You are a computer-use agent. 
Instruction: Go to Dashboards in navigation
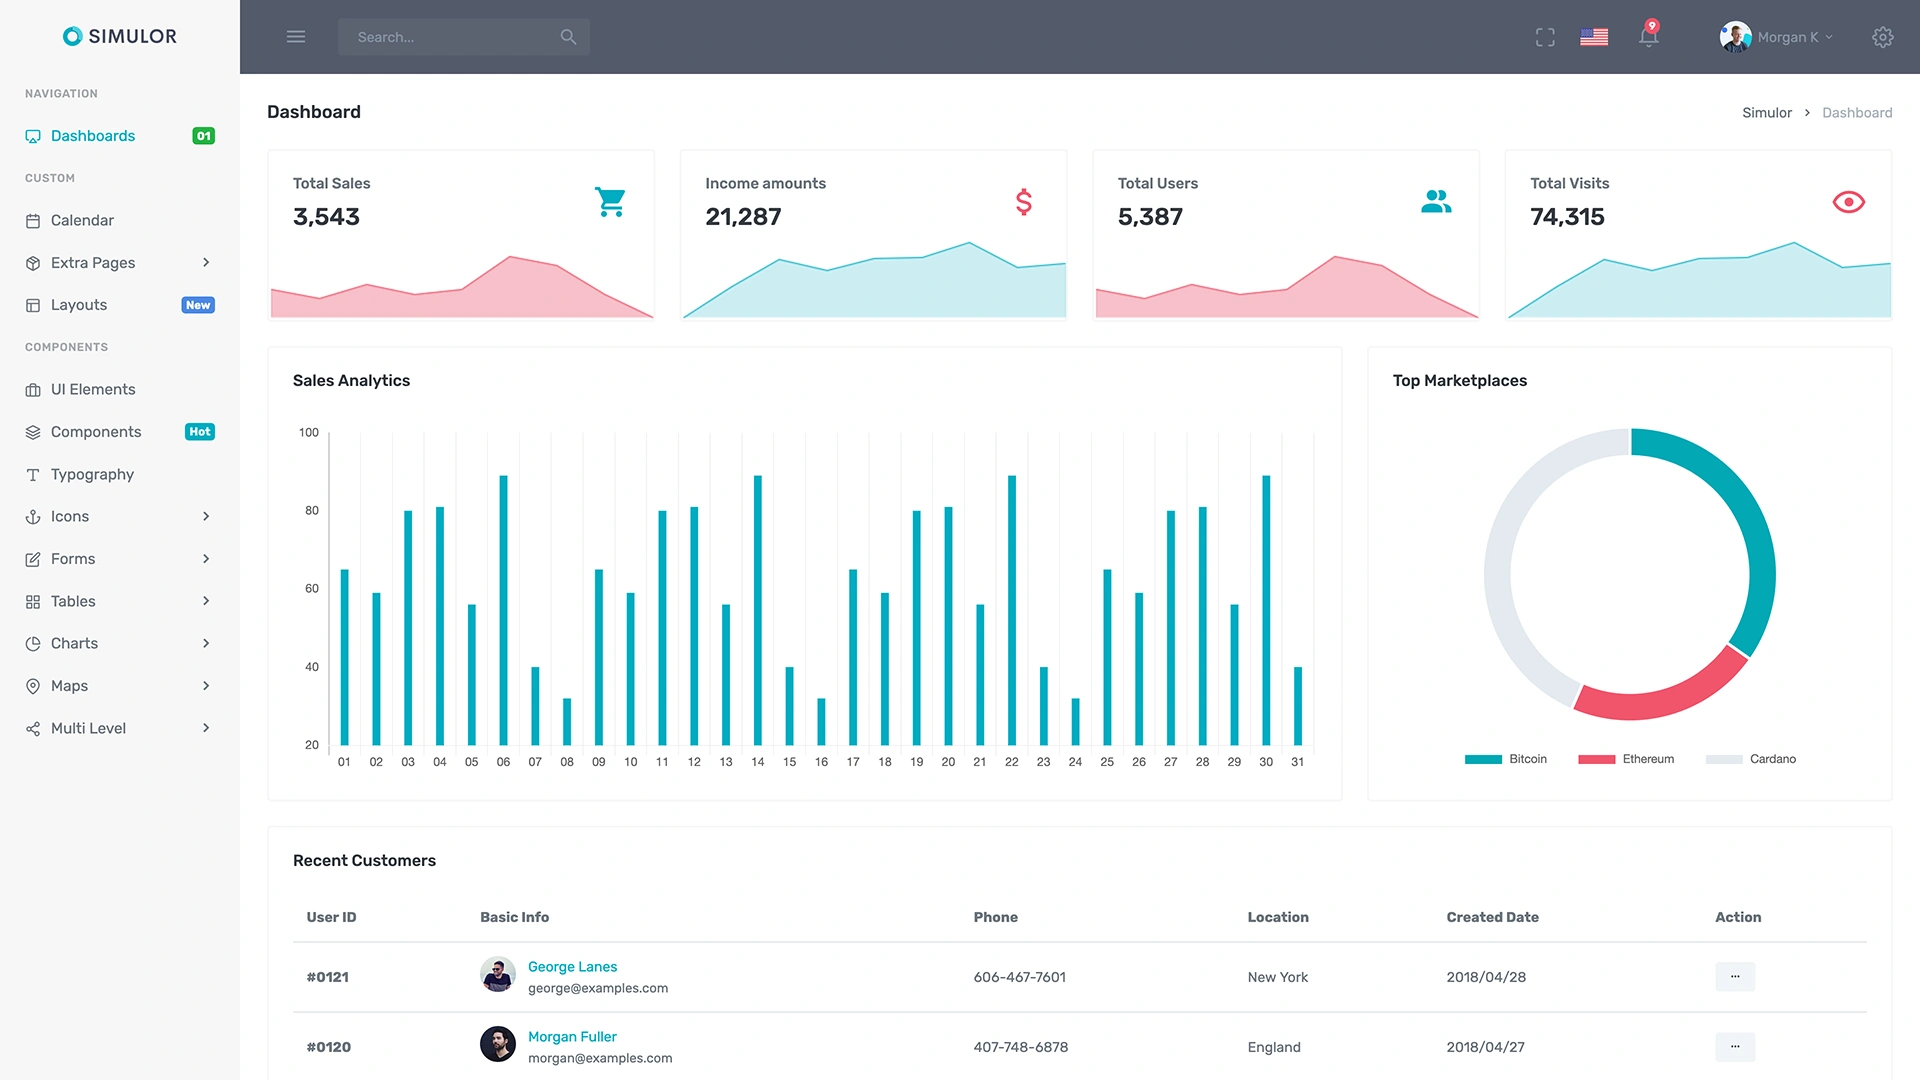pos(92,136)
